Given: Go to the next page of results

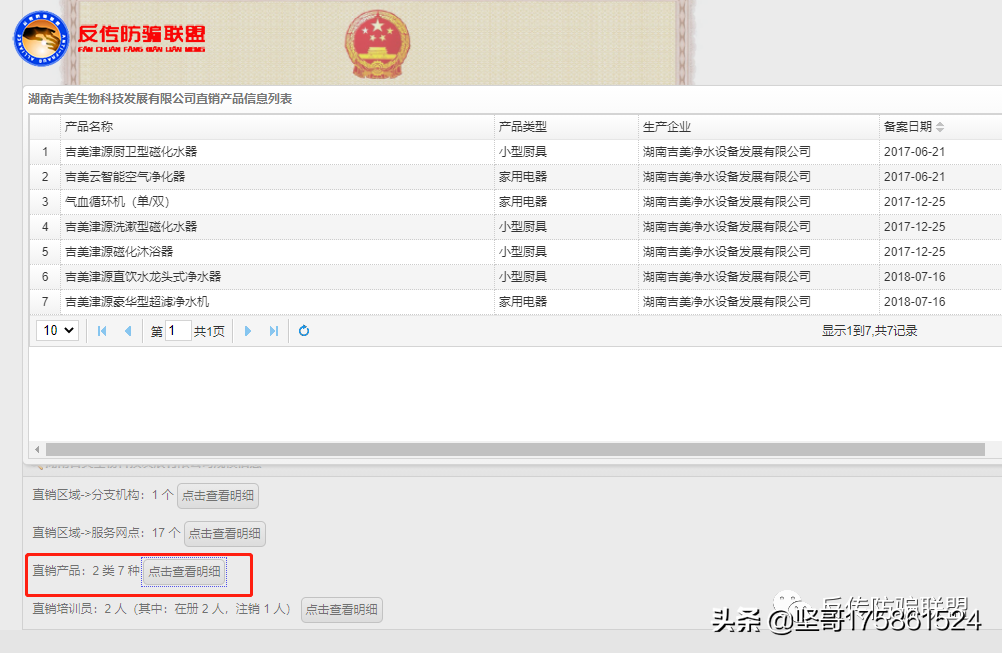Looking at the screenshot, I should click(248, 331).
